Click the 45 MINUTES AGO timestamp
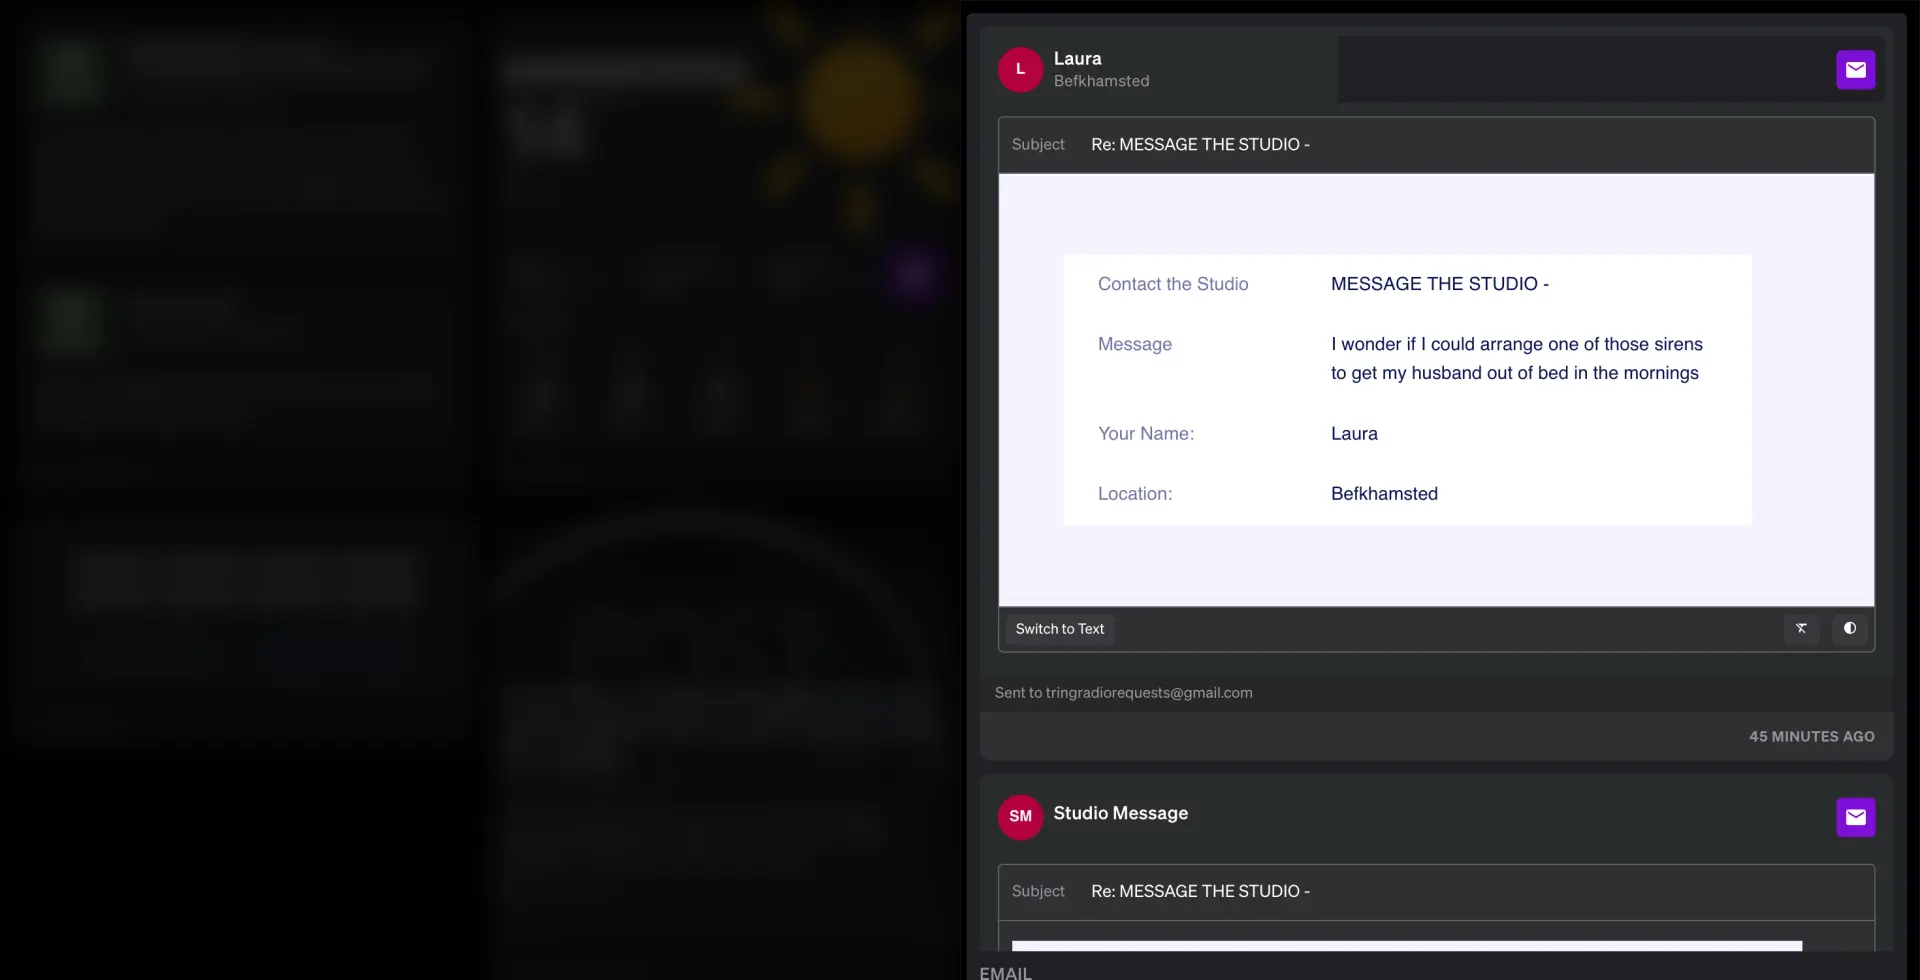The width and height of the screenshot is (1920, 980). (1811, 737)
